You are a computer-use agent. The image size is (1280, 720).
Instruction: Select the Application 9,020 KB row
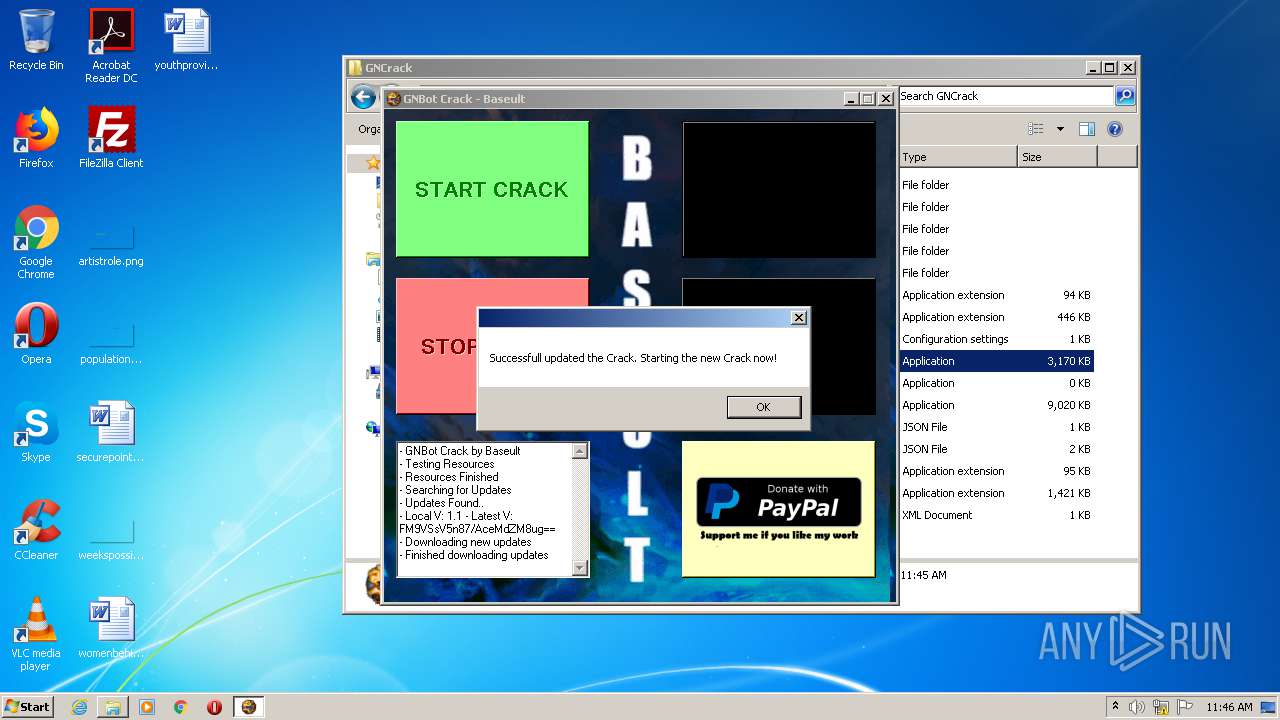(996, 405)
